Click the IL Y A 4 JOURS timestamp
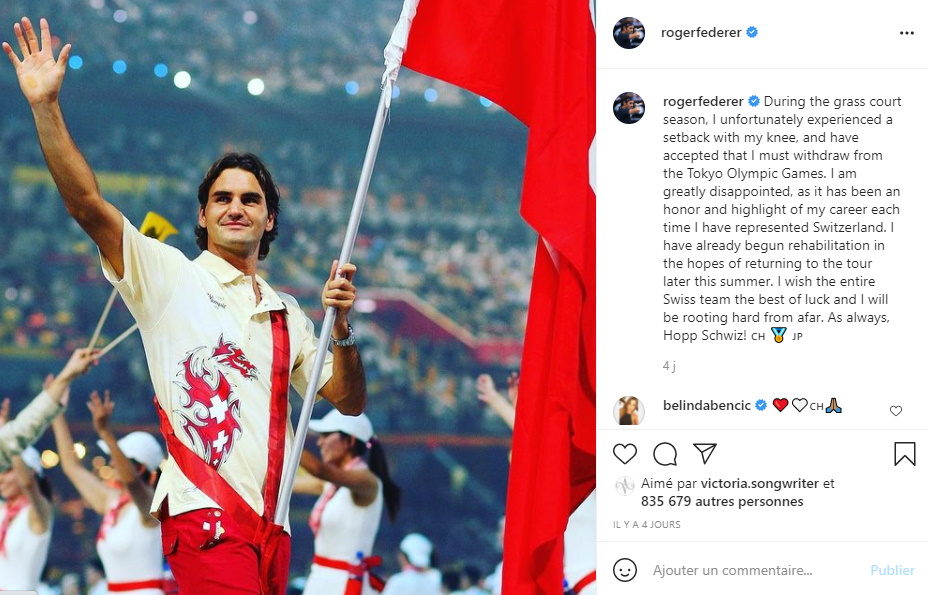Viewport: 928px width, 595px height. [x=647, y=525]
